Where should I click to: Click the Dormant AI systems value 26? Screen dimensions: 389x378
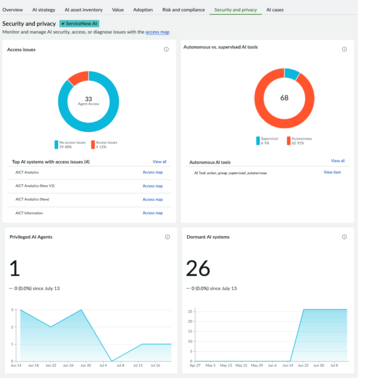pos(198,269)
